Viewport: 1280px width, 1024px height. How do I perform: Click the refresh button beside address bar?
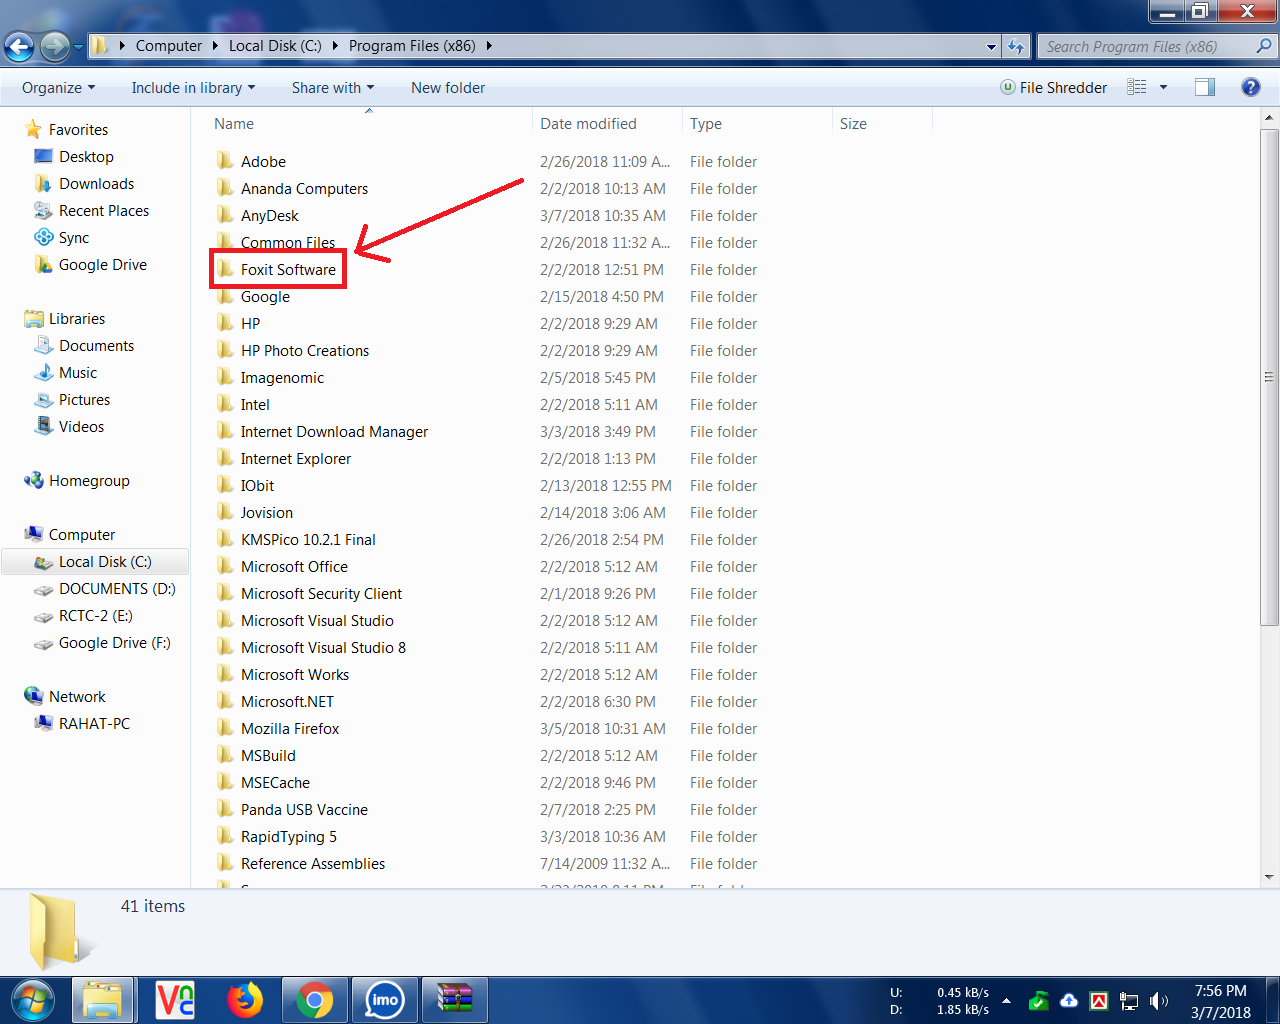pyautogui.click(x=1016, y=46)
